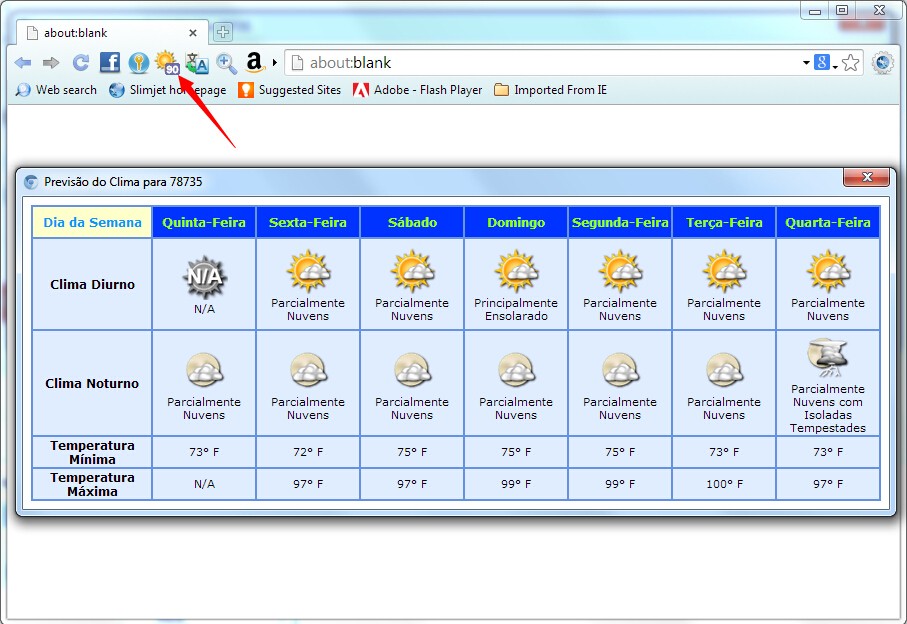Screen dimensions: 907x624
Task: Click the 100° F maximum temperature
Action: [x=724, y=484]
